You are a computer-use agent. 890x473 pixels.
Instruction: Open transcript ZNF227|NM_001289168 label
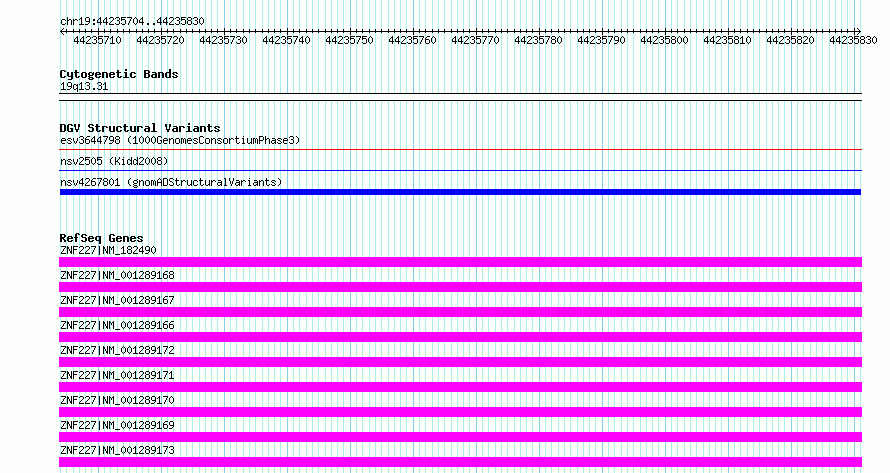117,275
